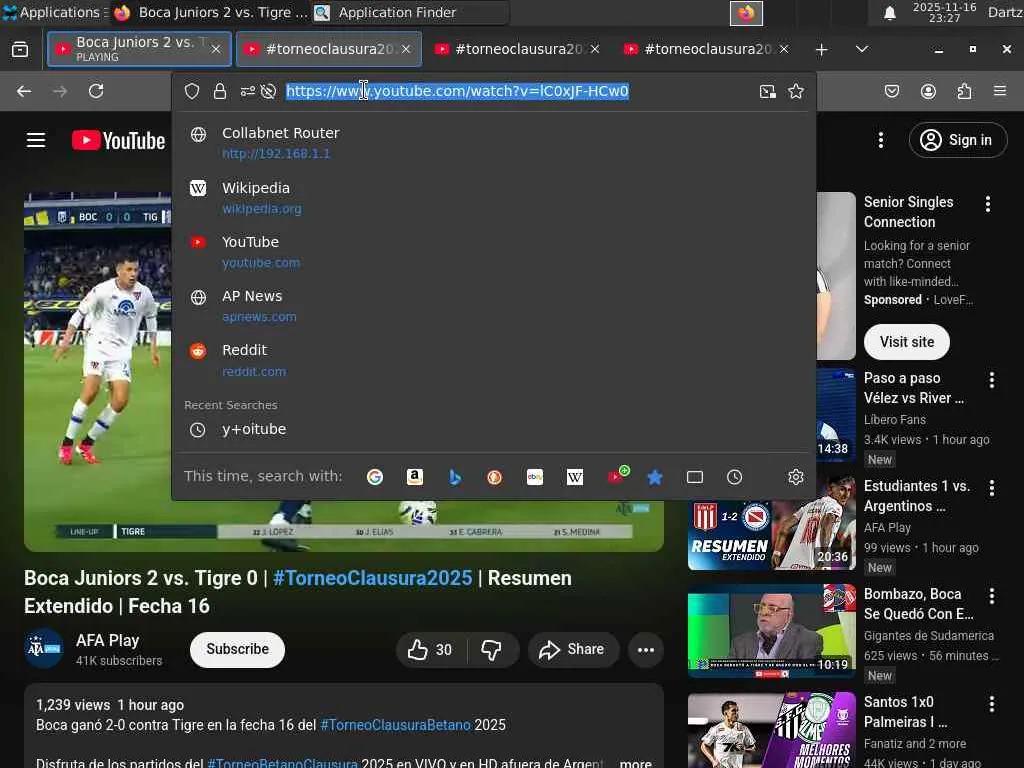Open the Firefox account icon
The image size is (1024, 768).
pyautogui.click(x=928, y=91)
